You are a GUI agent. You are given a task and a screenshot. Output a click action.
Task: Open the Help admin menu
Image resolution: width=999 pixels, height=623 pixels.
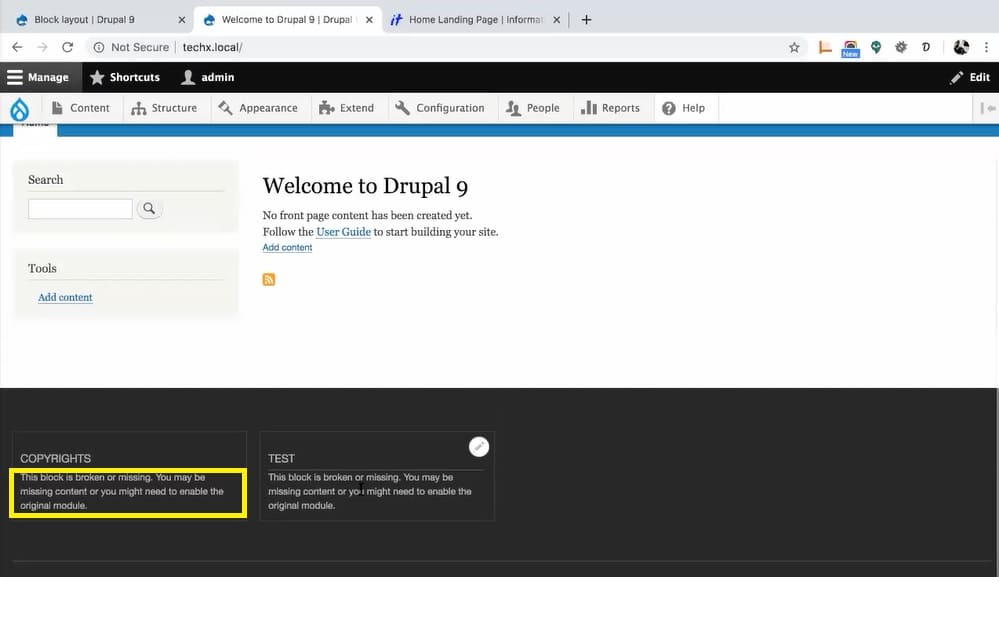(684, 108)
